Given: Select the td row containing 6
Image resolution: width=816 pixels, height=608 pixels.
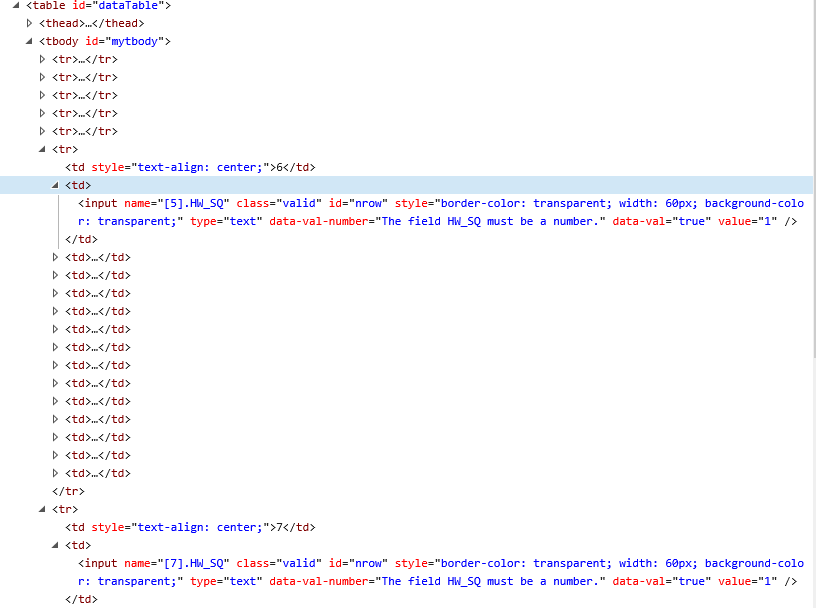Looking at the screenshot, I should (190, 167).
